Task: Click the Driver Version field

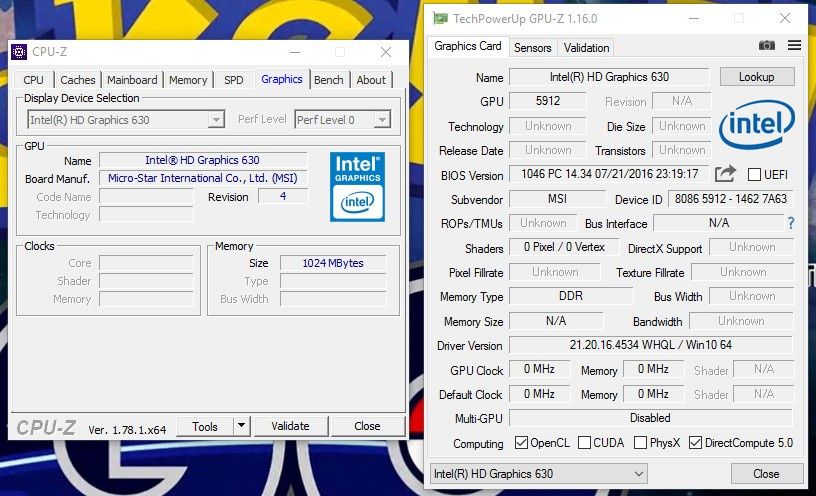Action: point(651,345)
